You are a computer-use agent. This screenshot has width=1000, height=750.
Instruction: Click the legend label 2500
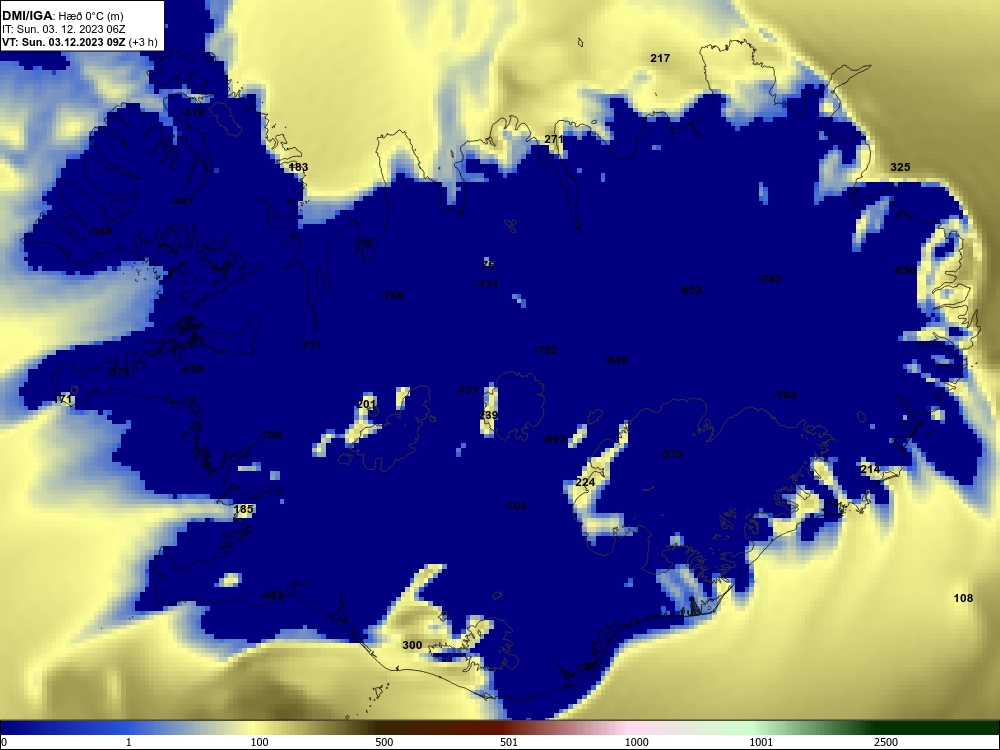click(x=886, y=742)
